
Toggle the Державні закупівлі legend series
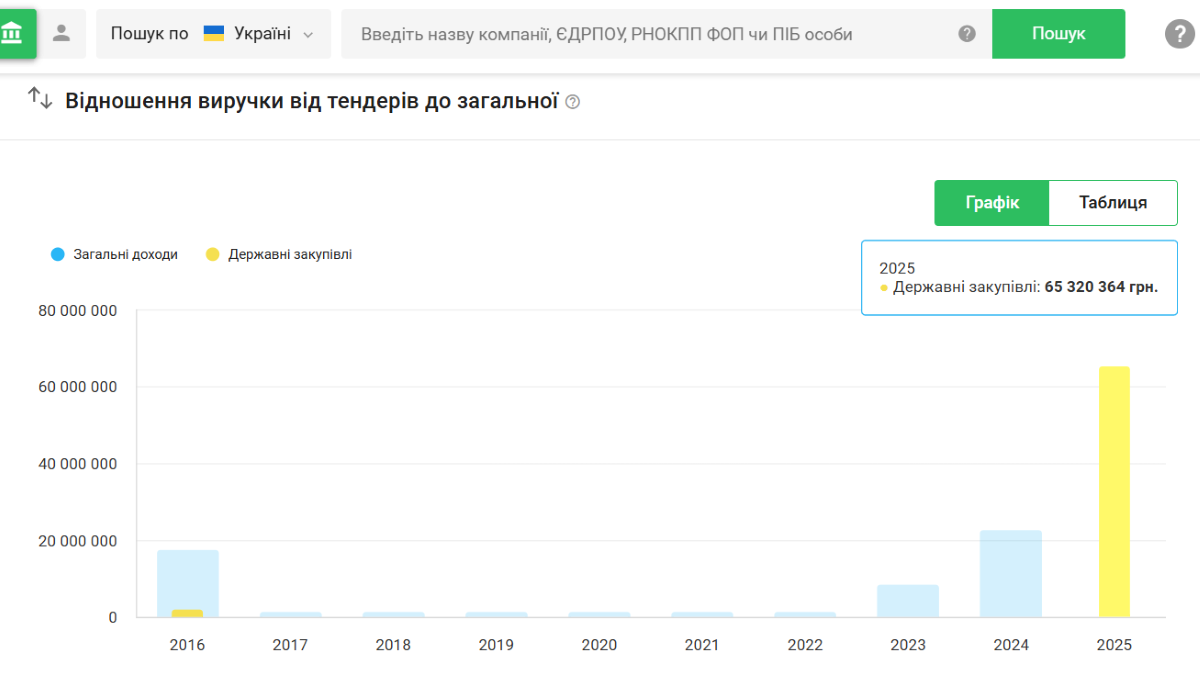(x=279, y=255)
